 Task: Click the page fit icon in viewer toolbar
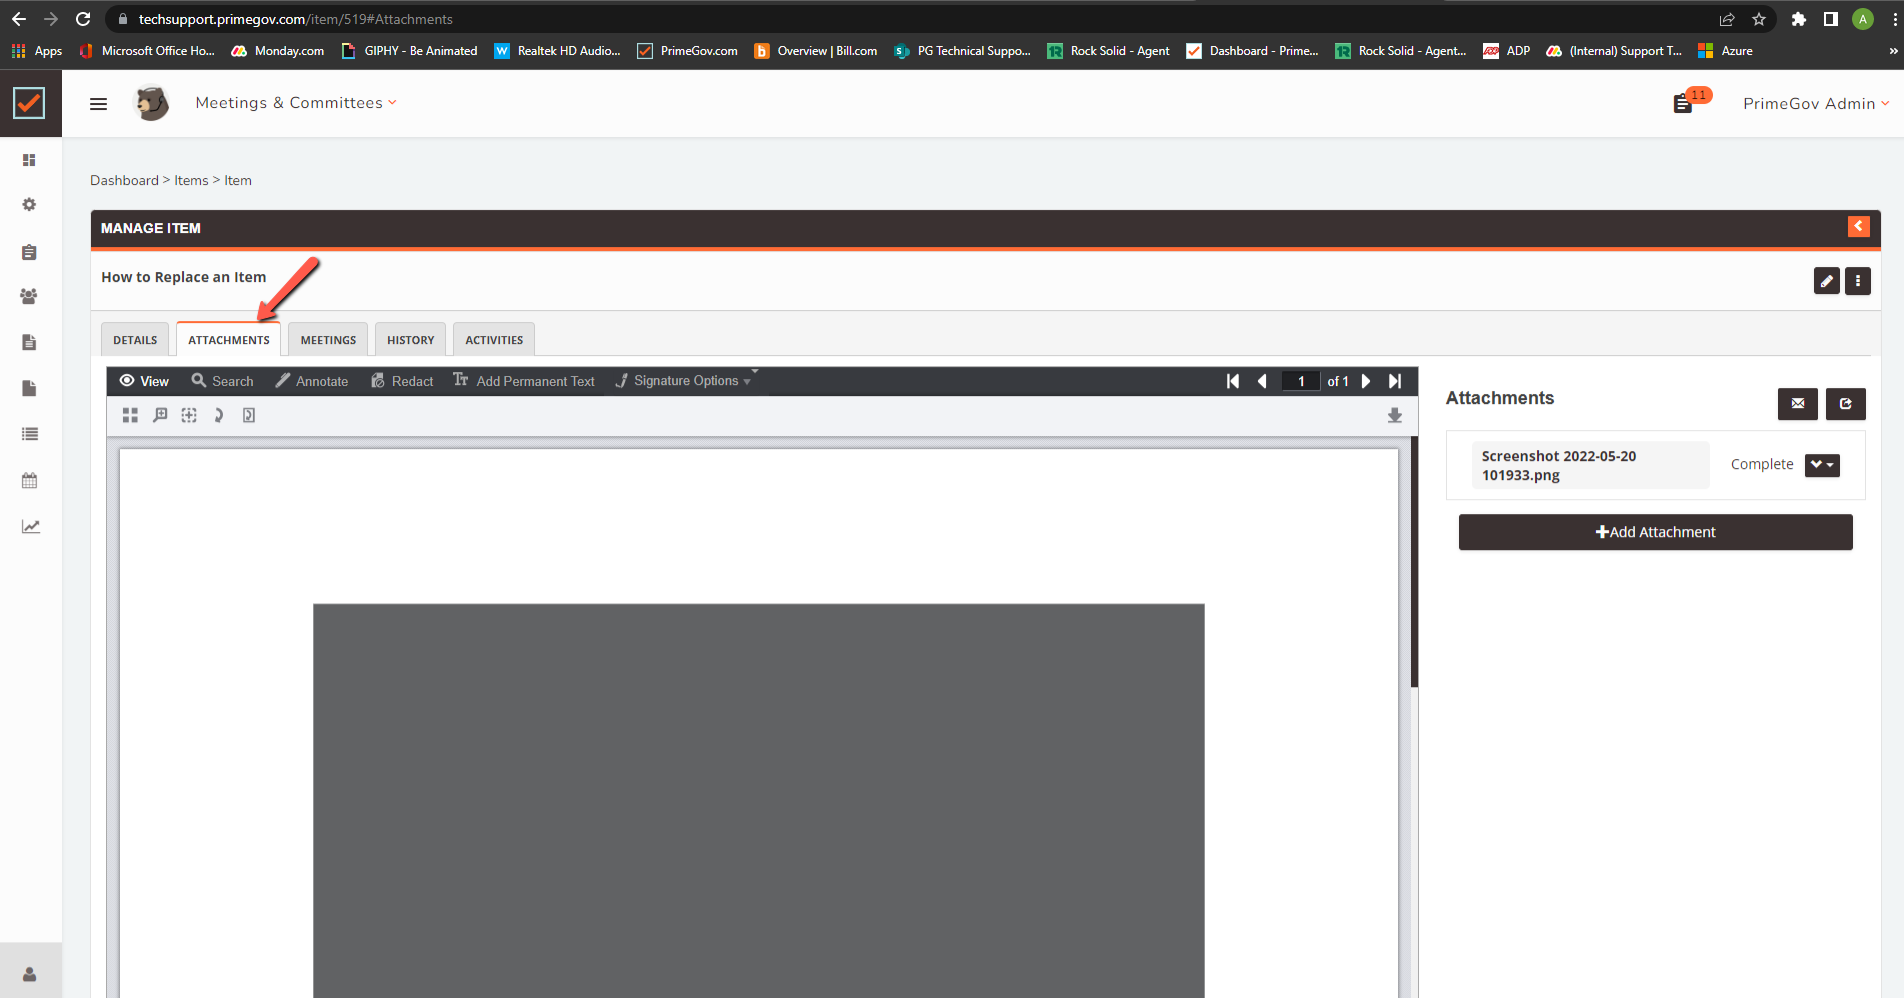249,415
